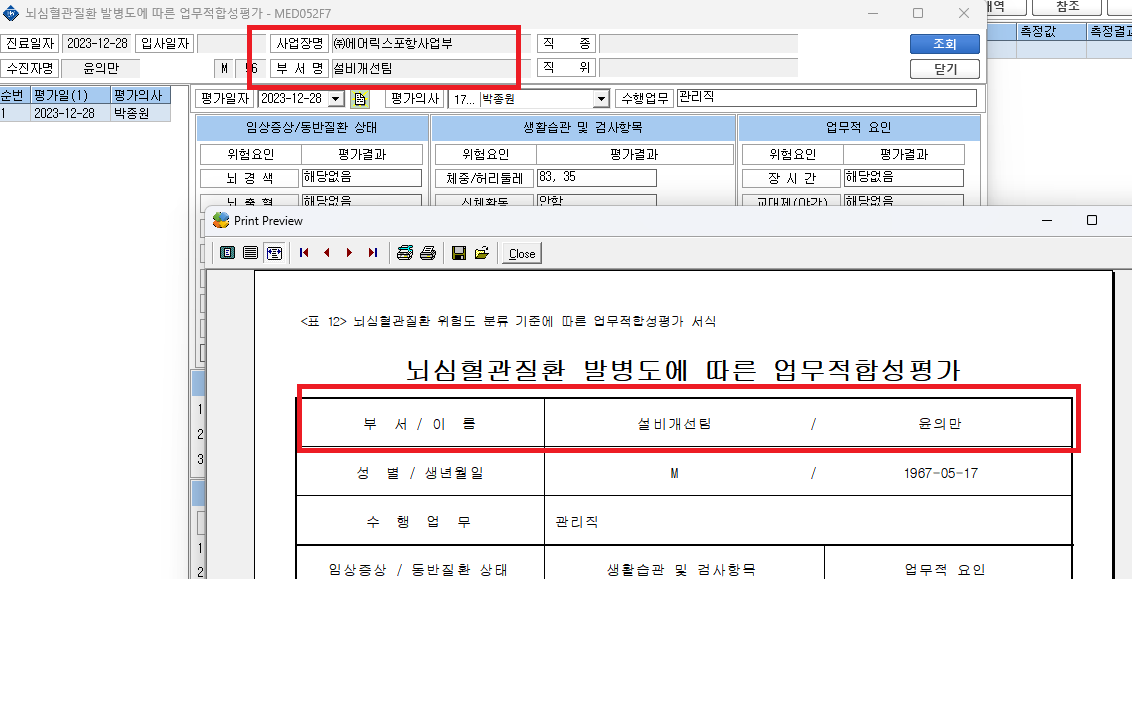Click the 닫기 close button

click(944, 69)
